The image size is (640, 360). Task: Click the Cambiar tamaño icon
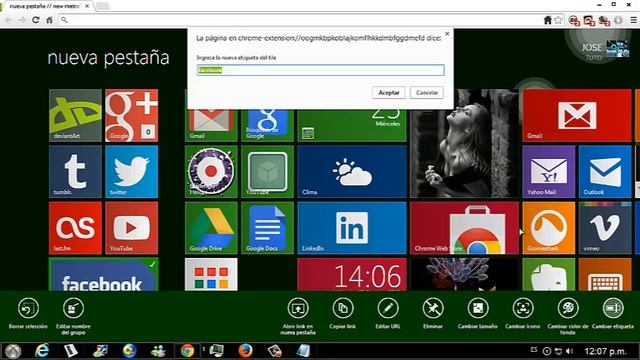[x=478, y=308]
